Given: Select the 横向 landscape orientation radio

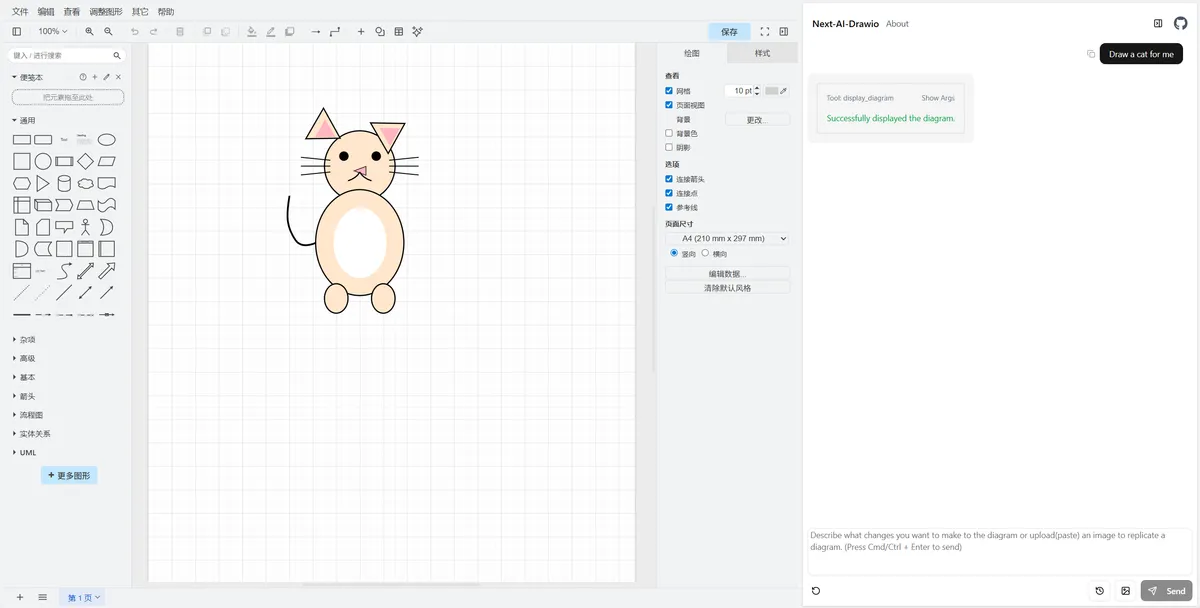Looking at the screenshot, I should pos(705,253).
